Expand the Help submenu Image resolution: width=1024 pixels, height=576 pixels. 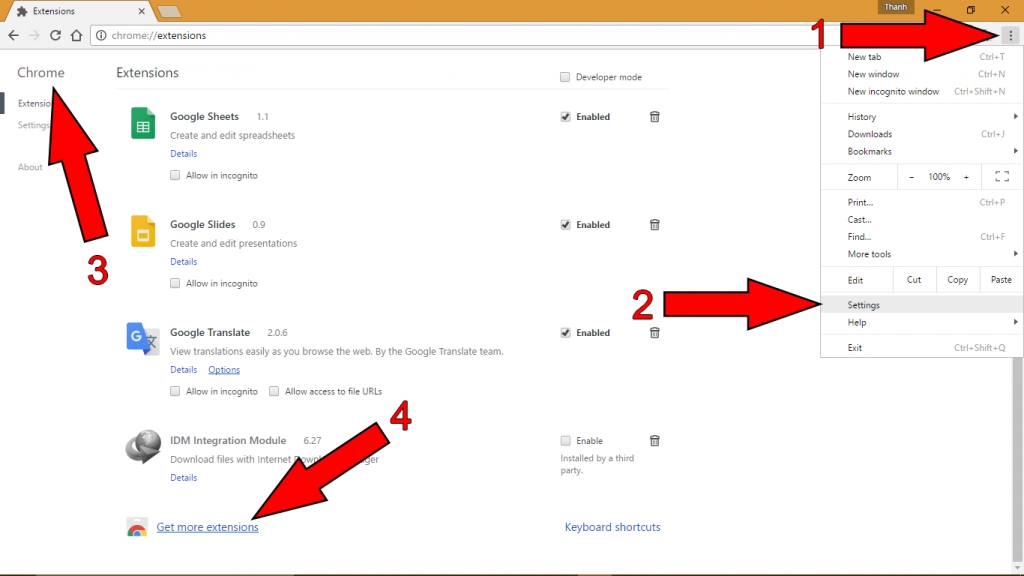[x=921, y=322]
